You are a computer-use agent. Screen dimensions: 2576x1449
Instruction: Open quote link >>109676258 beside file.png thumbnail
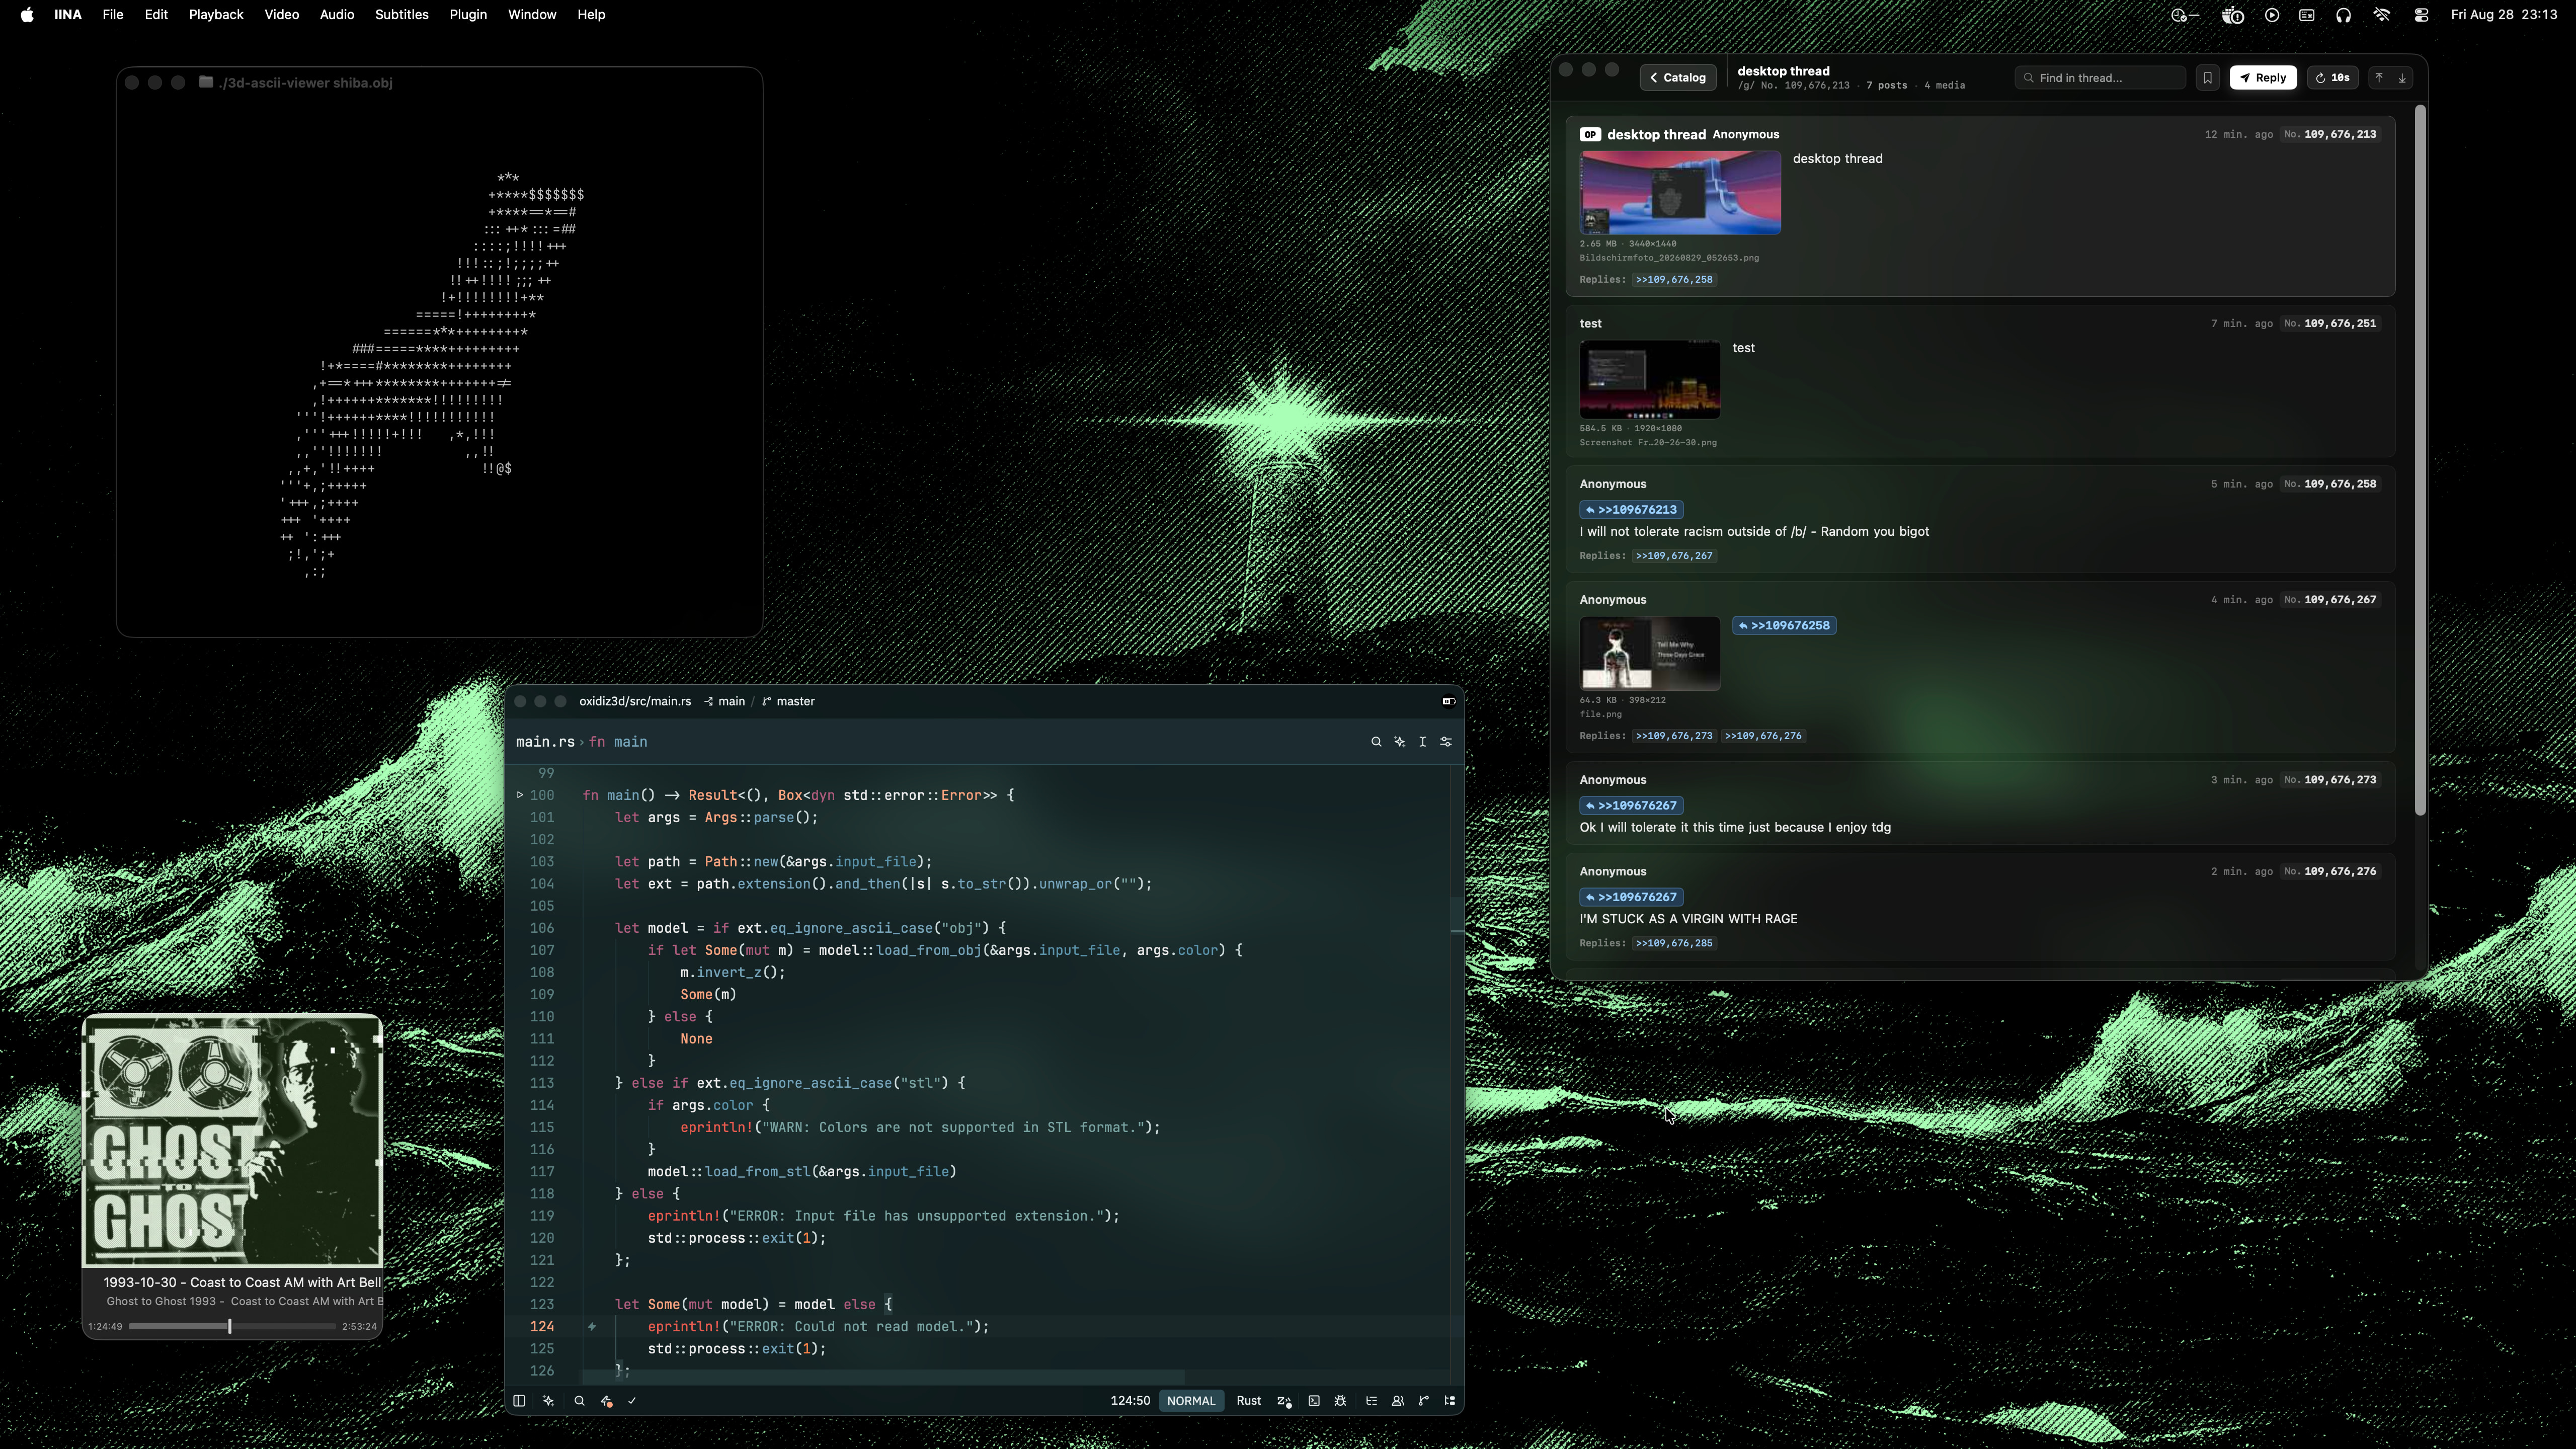click(1784, 626)
